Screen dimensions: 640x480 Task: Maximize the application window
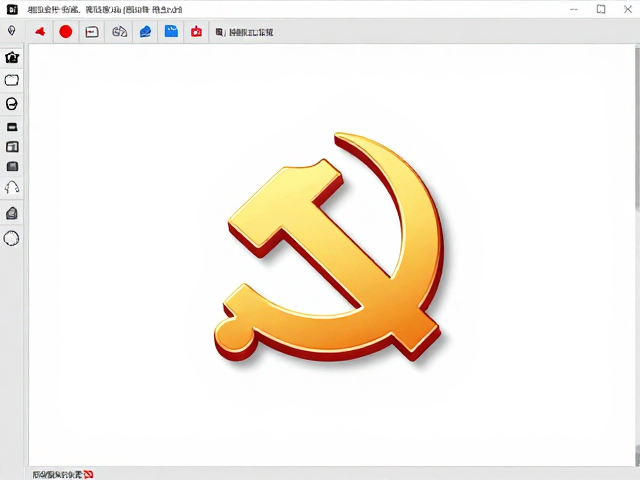(x=601, y=9)
